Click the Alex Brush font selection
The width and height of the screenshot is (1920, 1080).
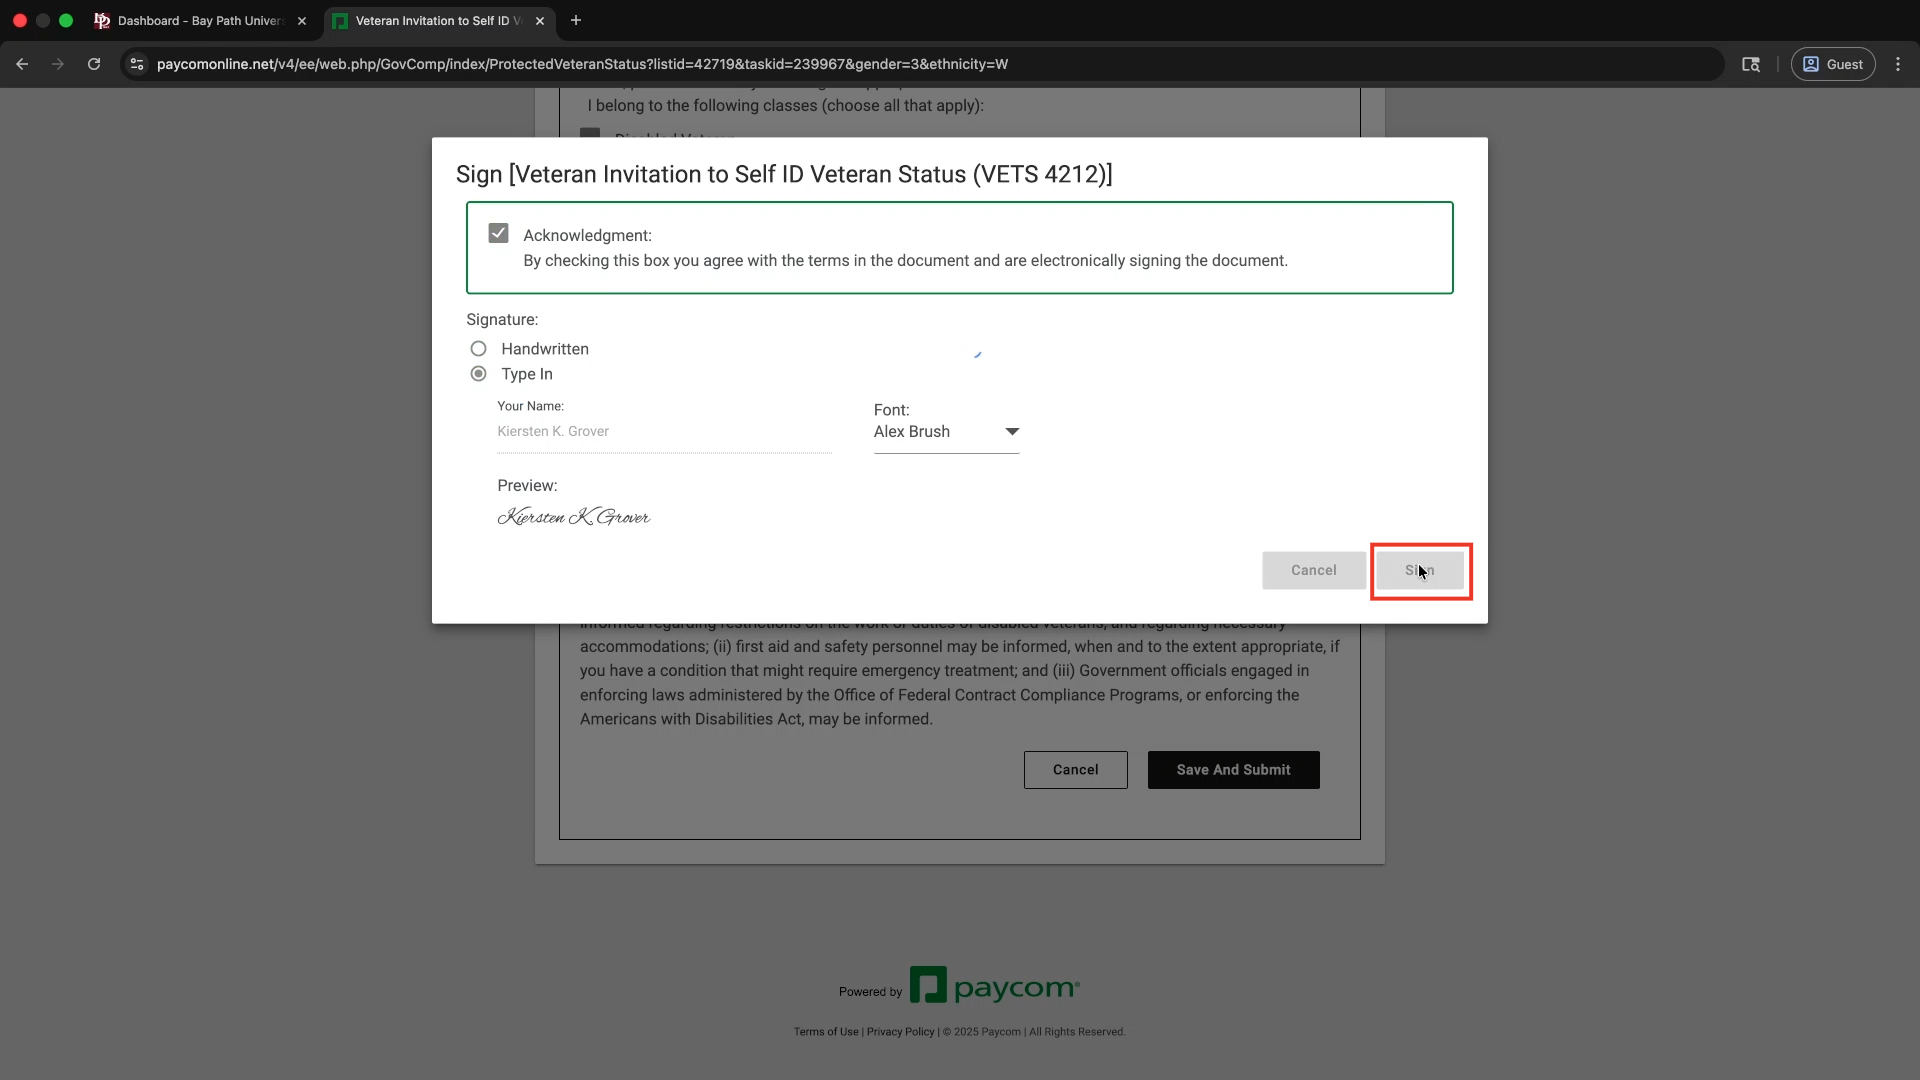click(x=912, y=432)
